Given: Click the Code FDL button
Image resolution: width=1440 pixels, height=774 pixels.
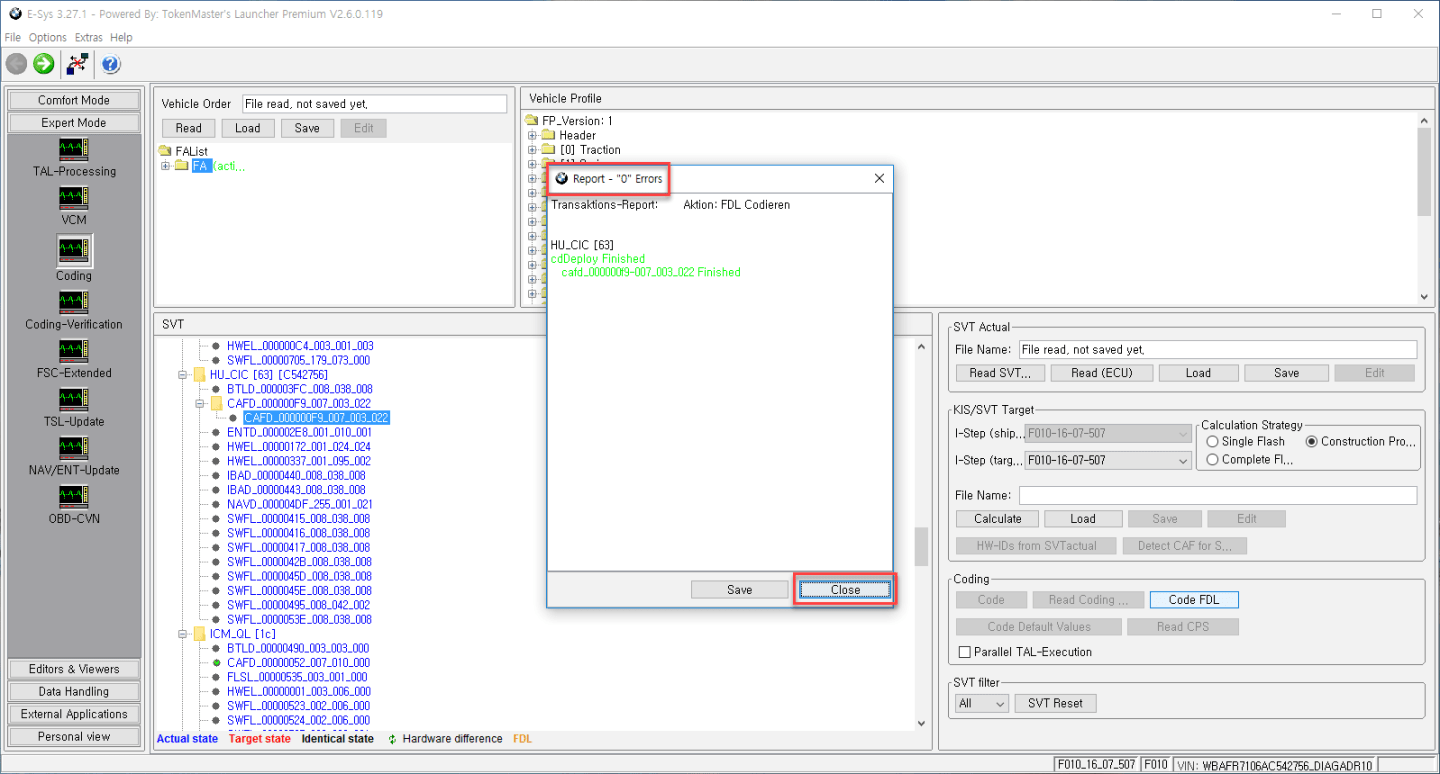Looking at the screenshot, I should (x=1194, y=600).
